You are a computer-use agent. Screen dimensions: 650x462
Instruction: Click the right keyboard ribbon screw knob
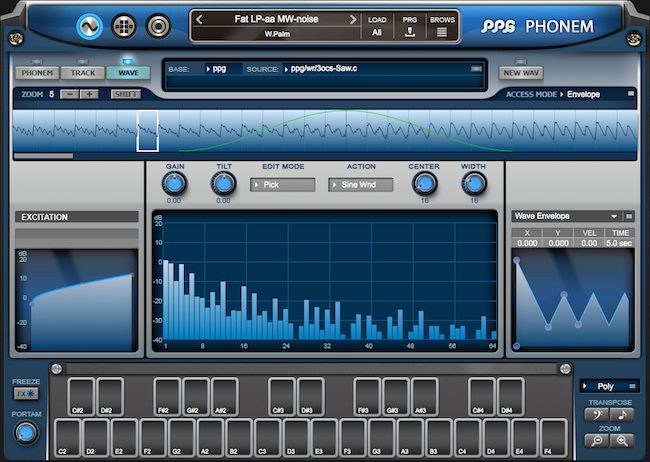[x=565, y=369]
